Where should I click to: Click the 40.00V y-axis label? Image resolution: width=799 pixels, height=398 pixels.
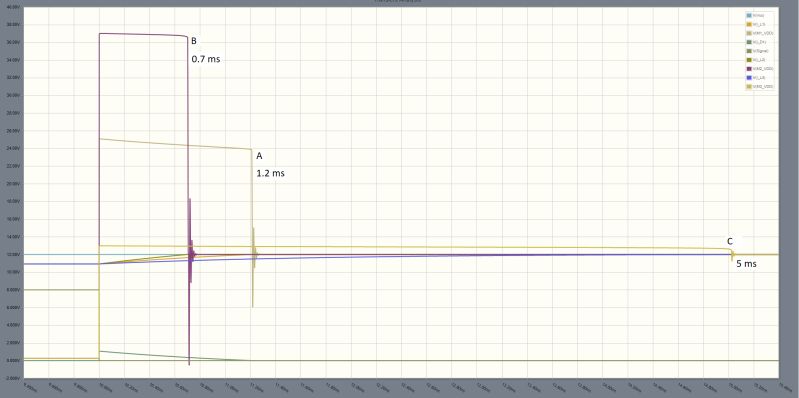click(x=12, y=7)
